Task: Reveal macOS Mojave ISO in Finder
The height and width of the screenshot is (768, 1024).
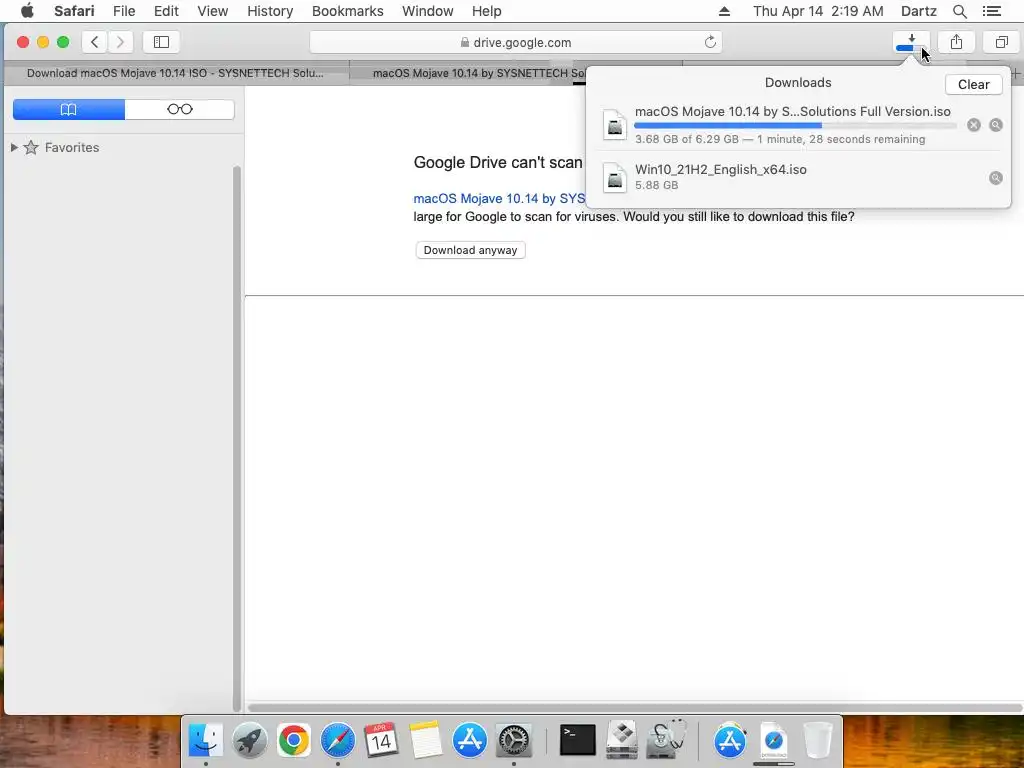Action: click(995, 125)
